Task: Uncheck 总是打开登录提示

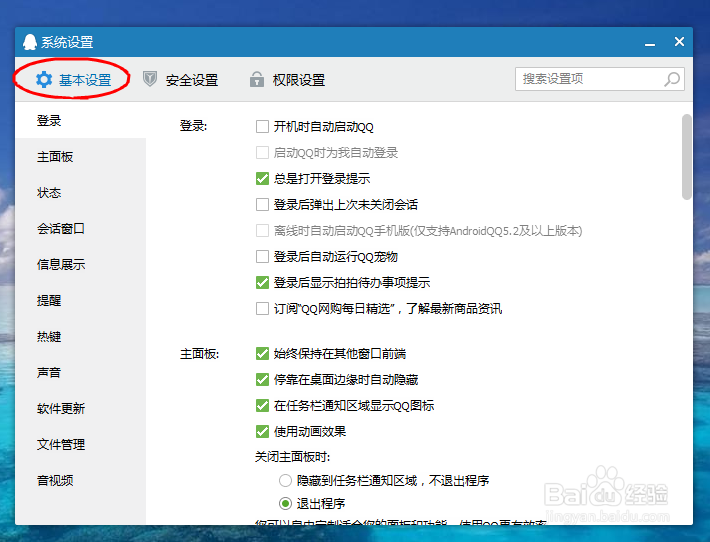Action: [x=262, y=178]
